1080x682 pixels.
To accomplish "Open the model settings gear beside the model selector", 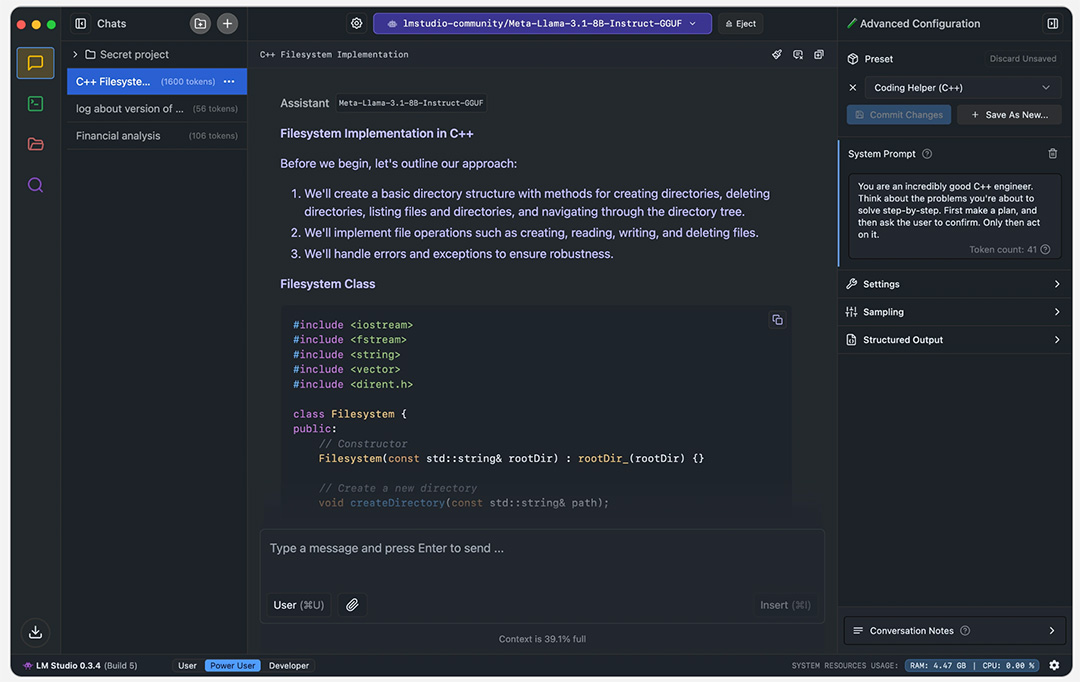I will click(356, 23).
